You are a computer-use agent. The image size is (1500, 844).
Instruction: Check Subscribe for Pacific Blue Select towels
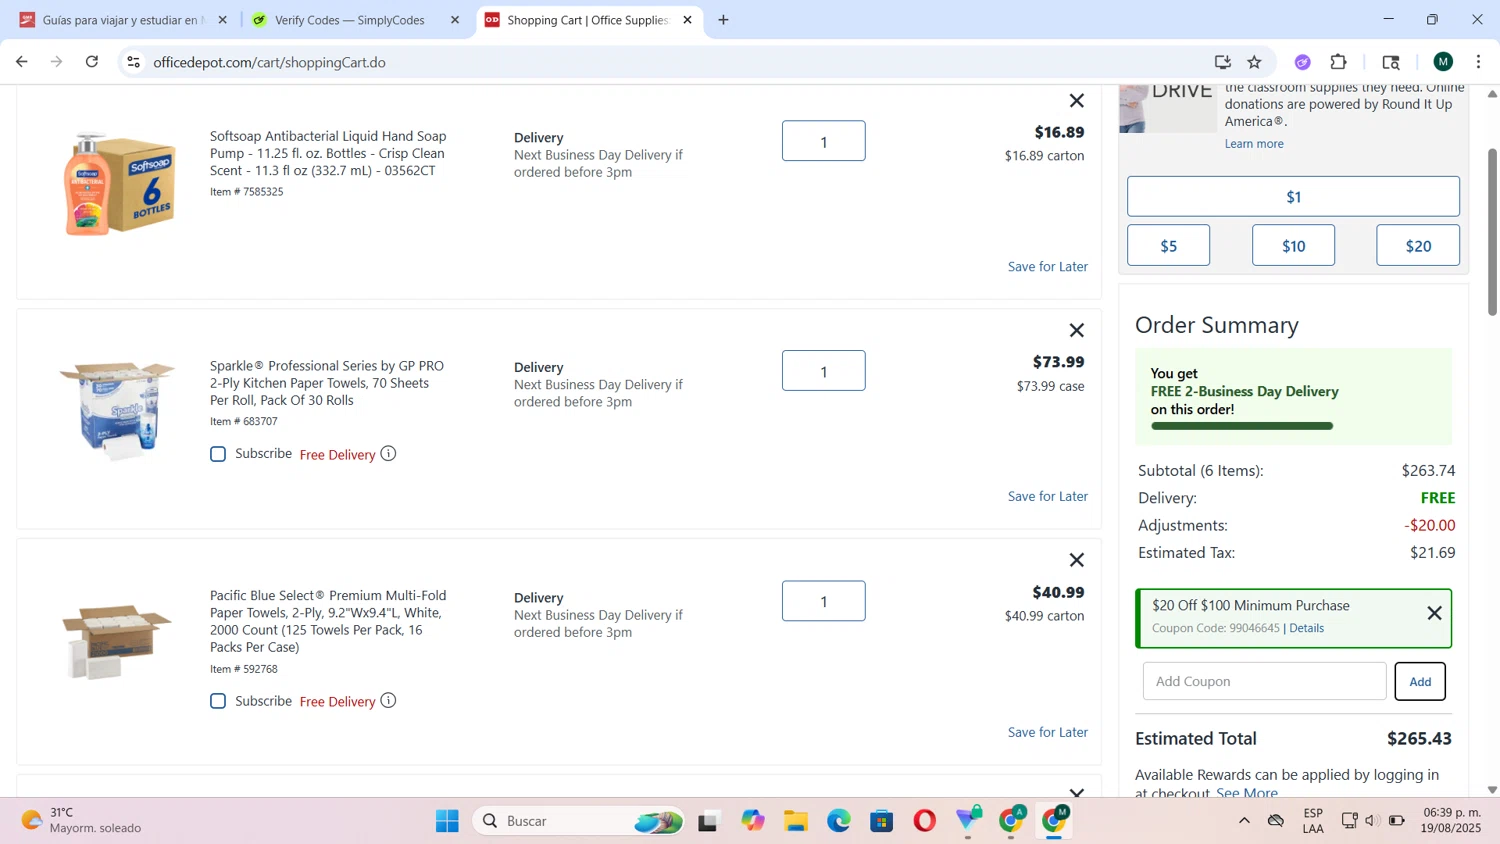[x=218, y=701]
